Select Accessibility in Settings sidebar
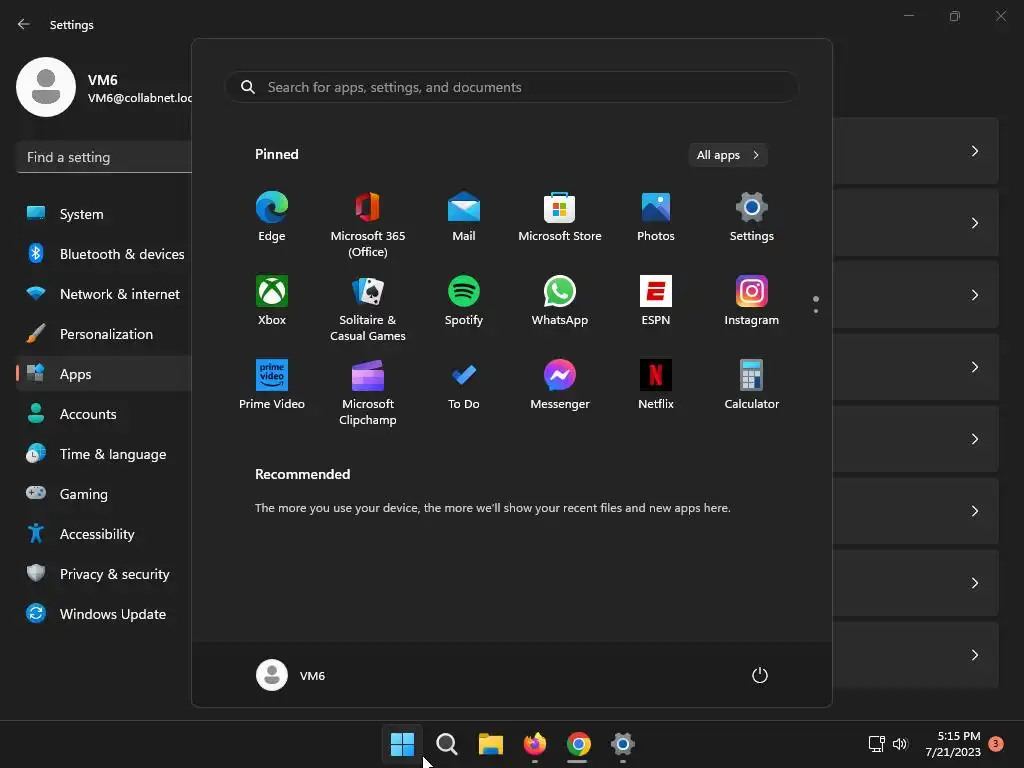 pos(104,534)
